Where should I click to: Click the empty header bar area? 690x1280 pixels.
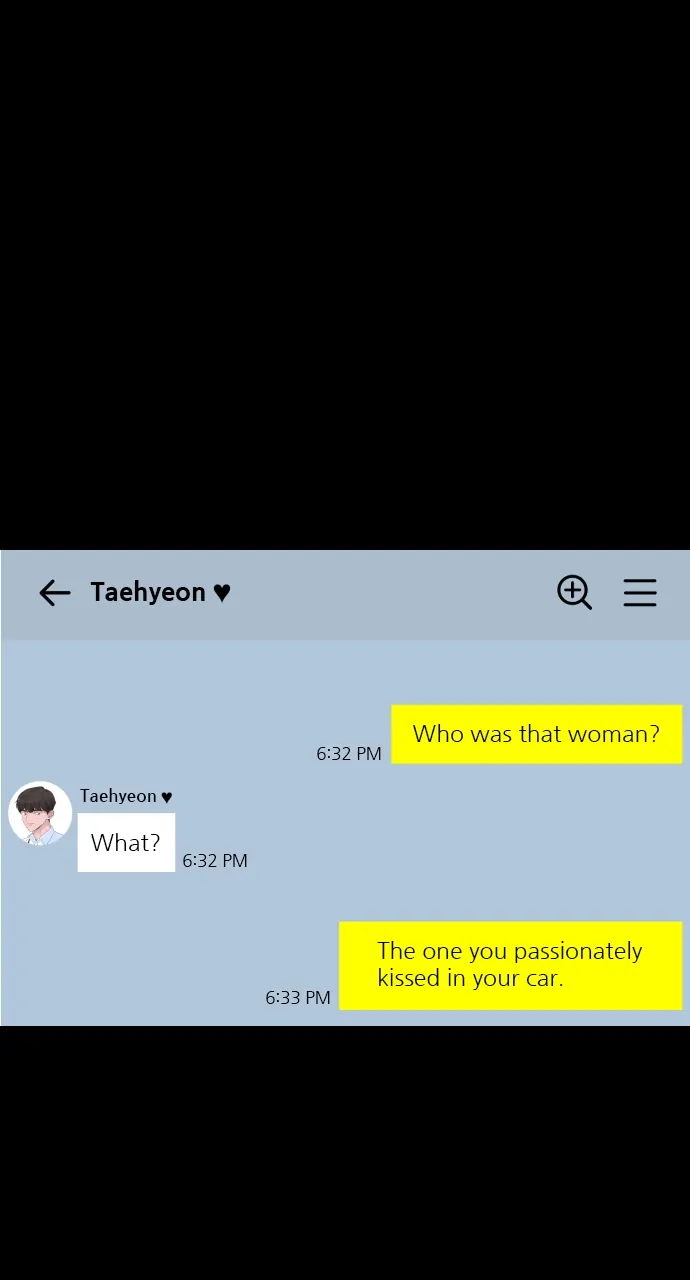[x=390, y=593]
